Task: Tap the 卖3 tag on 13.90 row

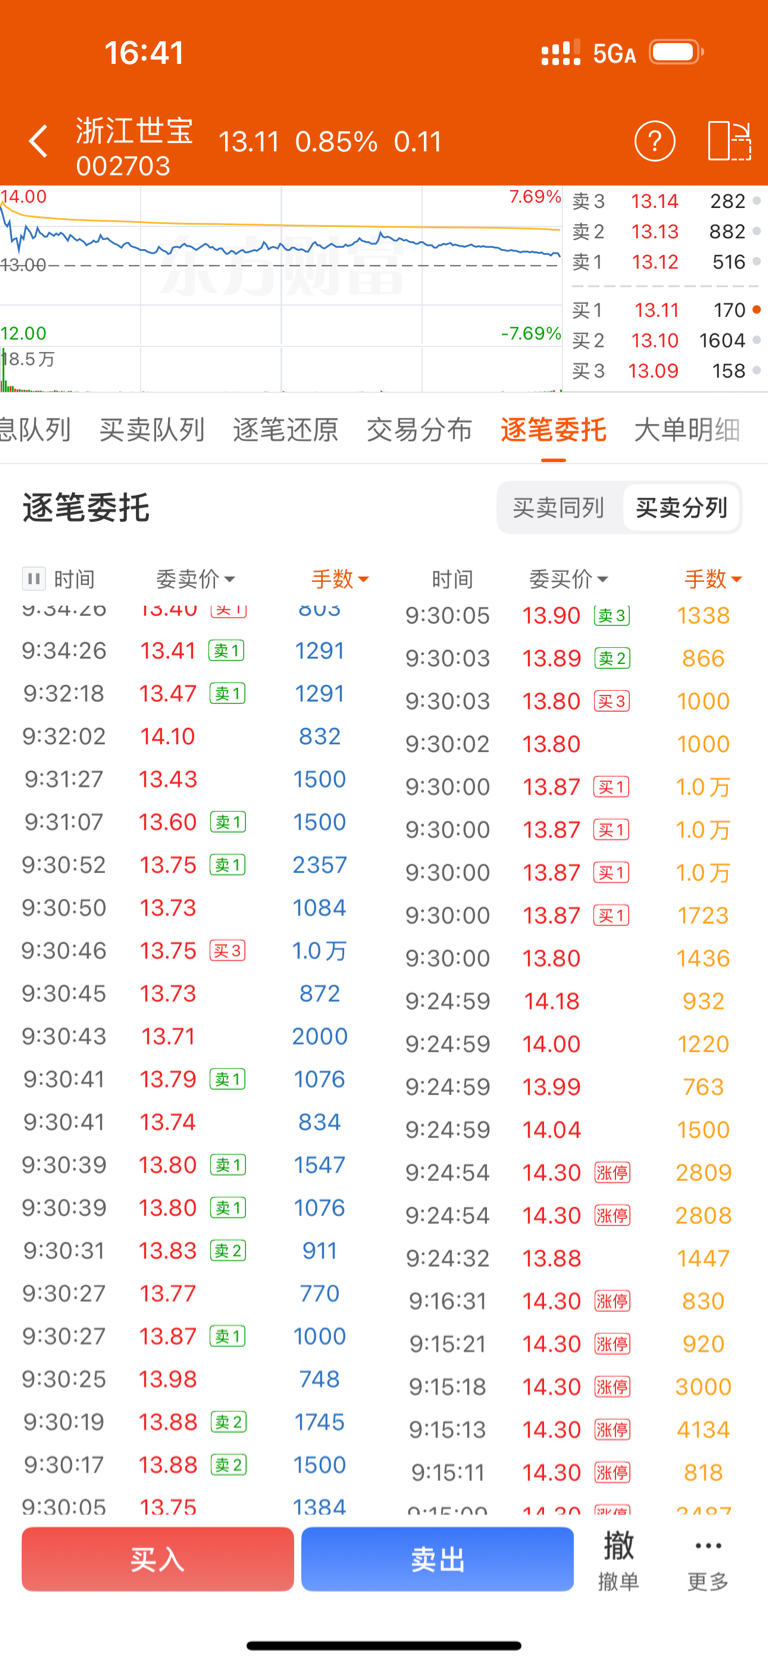Action: coord(612,616)
